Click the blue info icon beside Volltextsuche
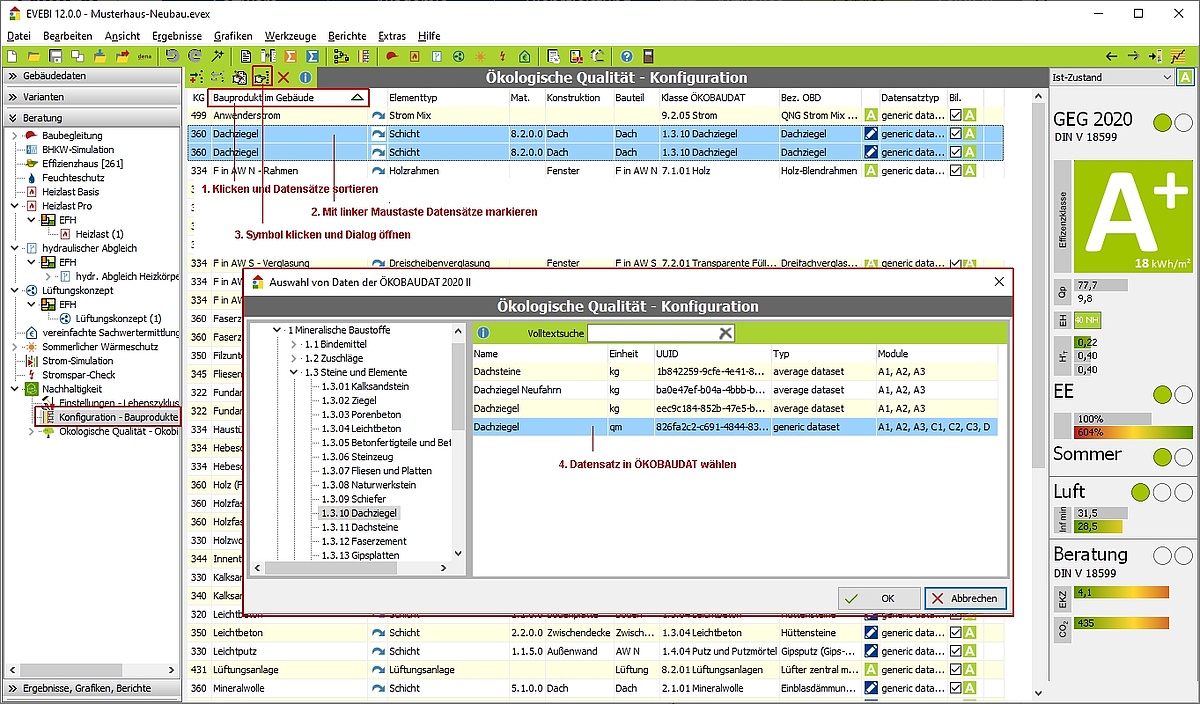This screenshot has height=704, width=1200. 483,333
